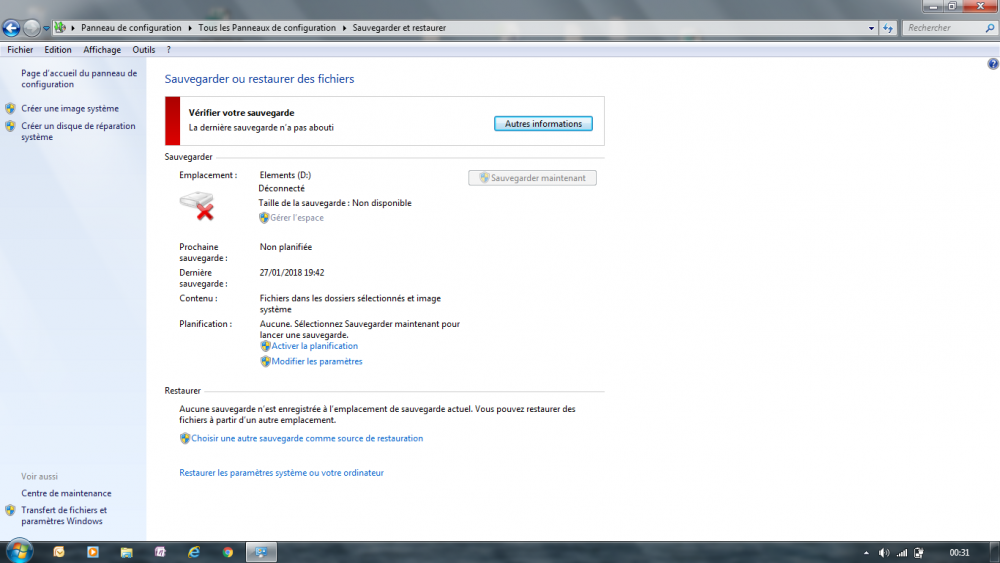Open the Edition menu
1000x563 pixels.
(58, 50)
